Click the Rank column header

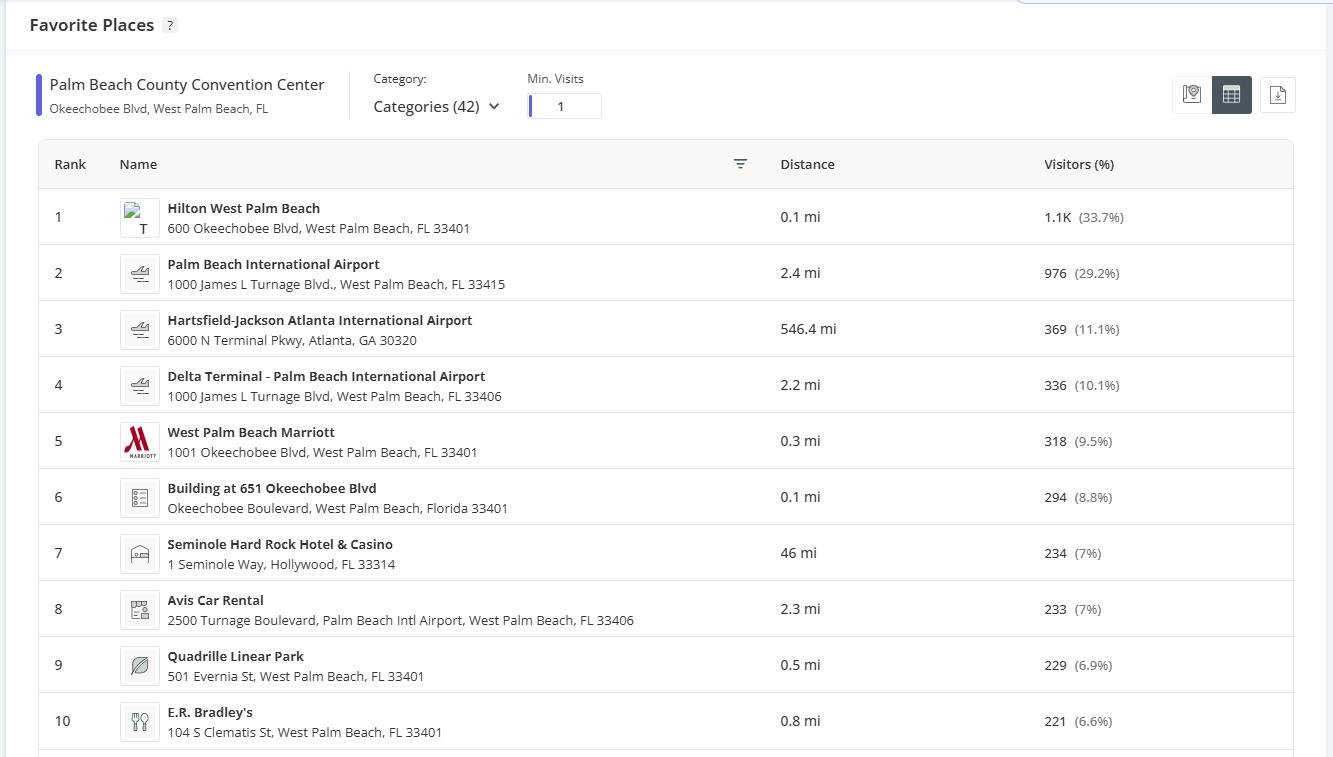pyautogui.click(x=70, y=164)
